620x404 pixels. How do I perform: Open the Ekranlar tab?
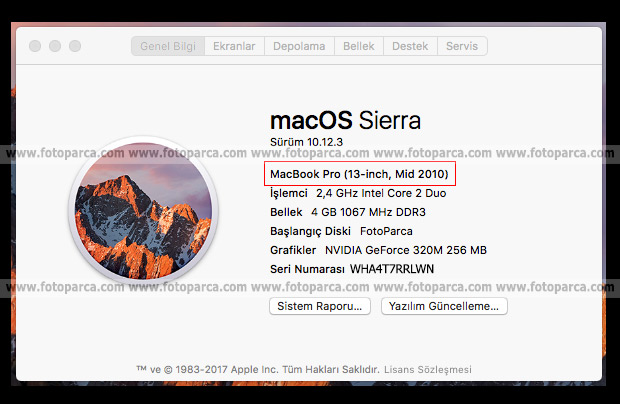click(234, 46)
